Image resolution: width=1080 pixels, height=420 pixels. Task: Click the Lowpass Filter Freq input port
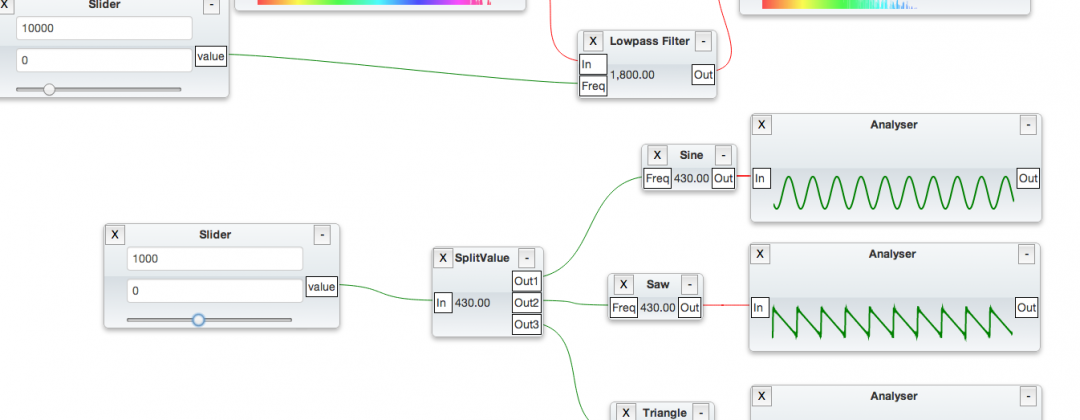pyautogui.click(x=593, y=87)
